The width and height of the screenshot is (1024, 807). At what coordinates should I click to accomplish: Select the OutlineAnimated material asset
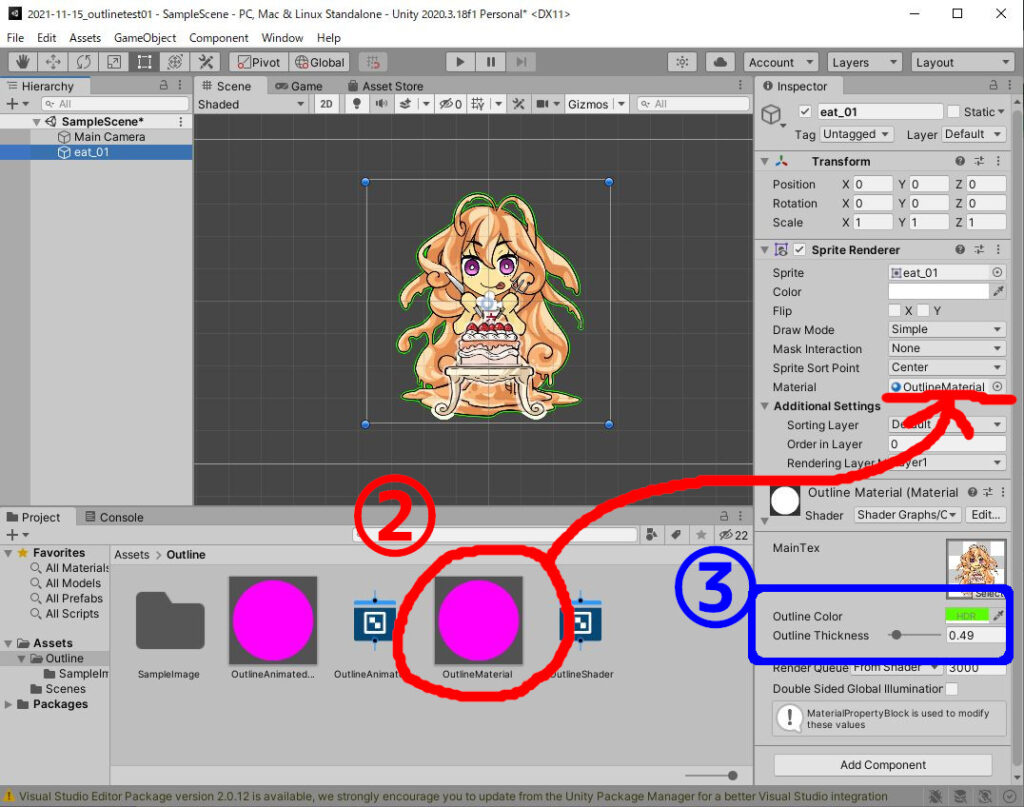pos(273,629)
